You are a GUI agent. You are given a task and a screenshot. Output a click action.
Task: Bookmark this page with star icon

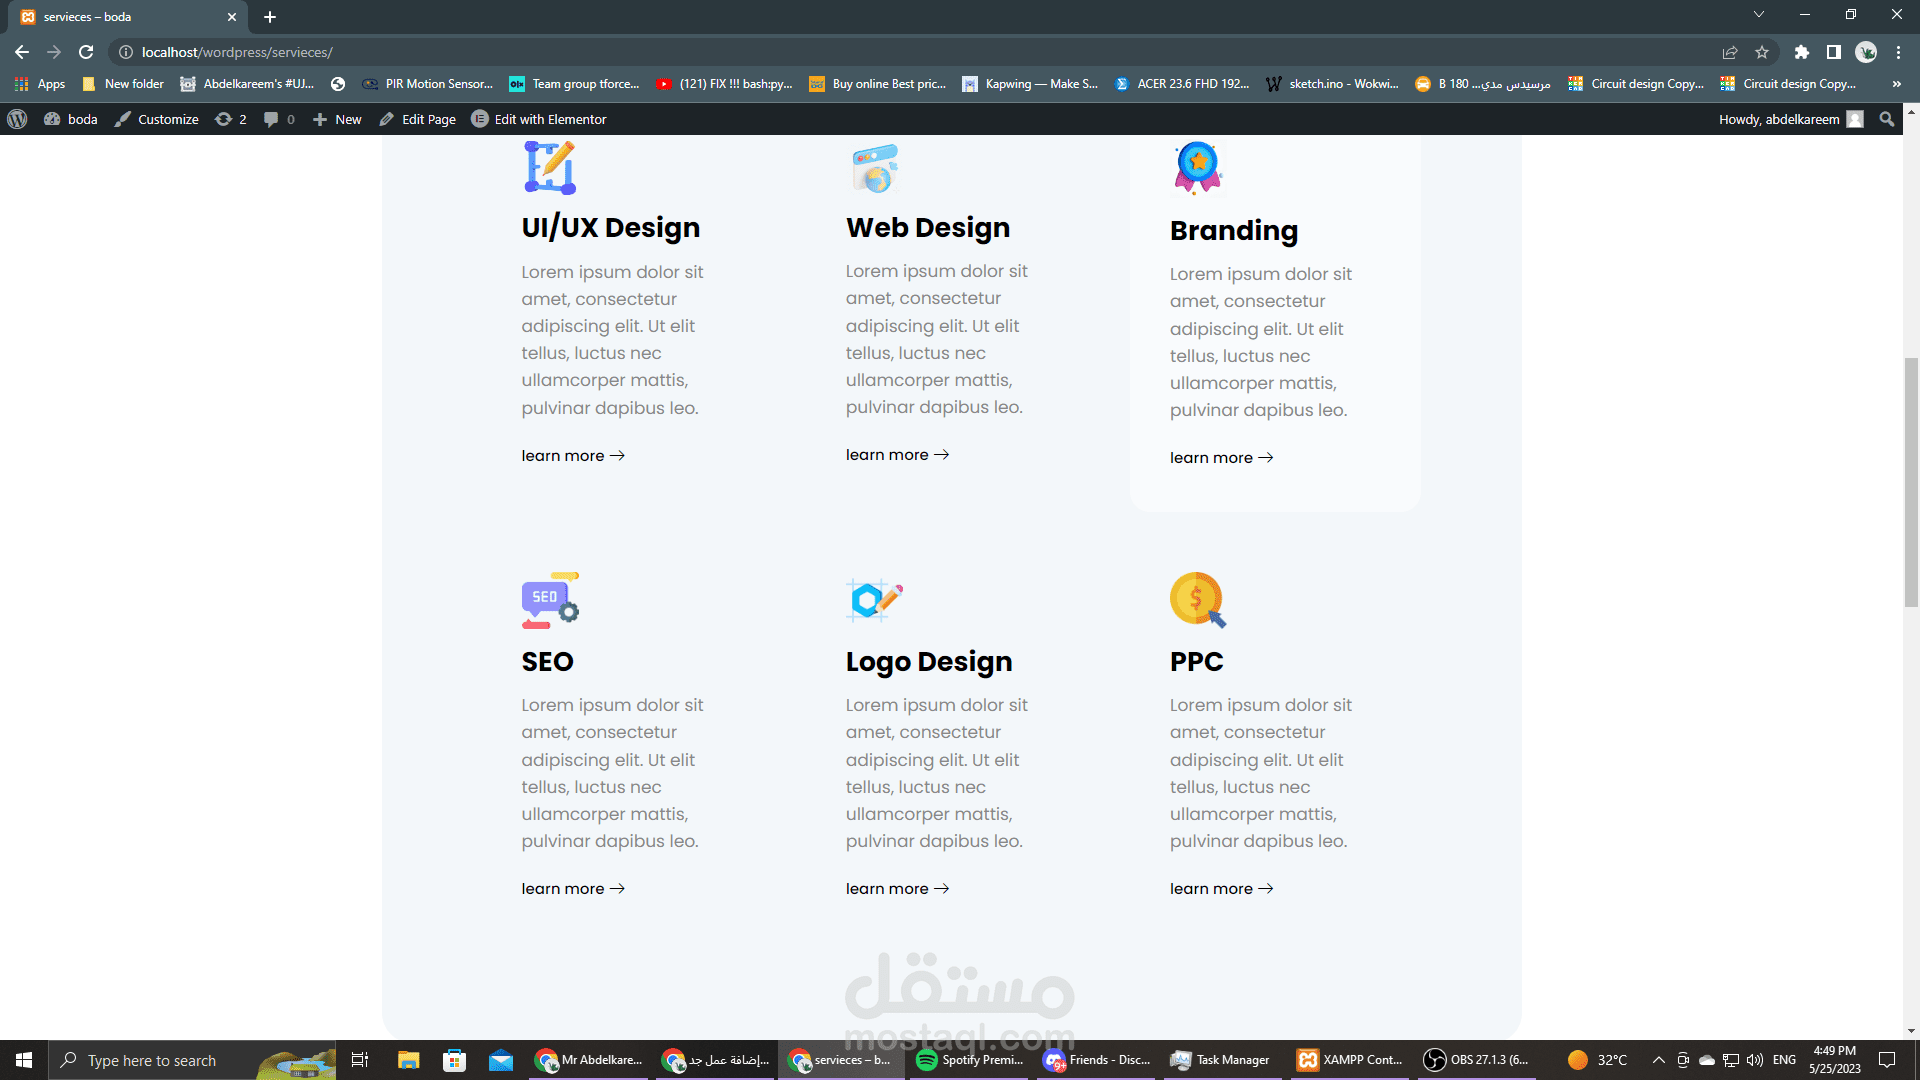pos(1762,52)
